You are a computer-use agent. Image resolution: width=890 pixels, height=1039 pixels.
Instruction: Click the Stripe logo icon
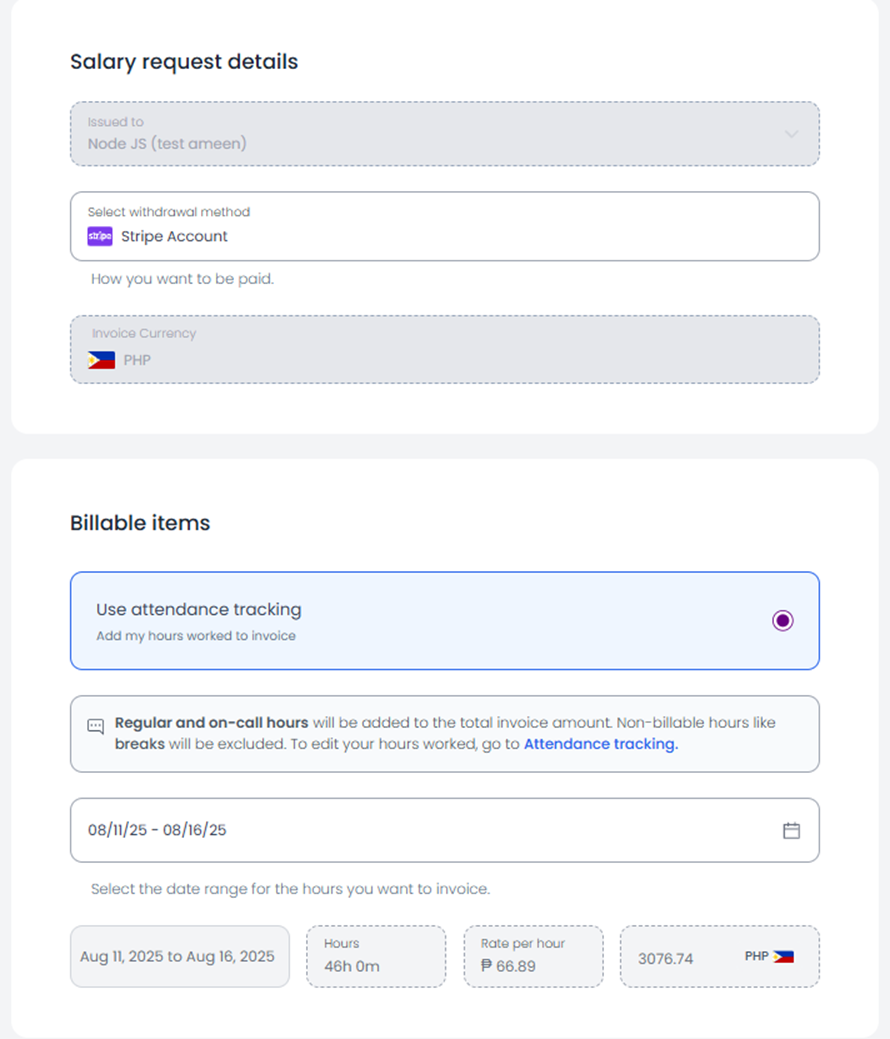100,237
